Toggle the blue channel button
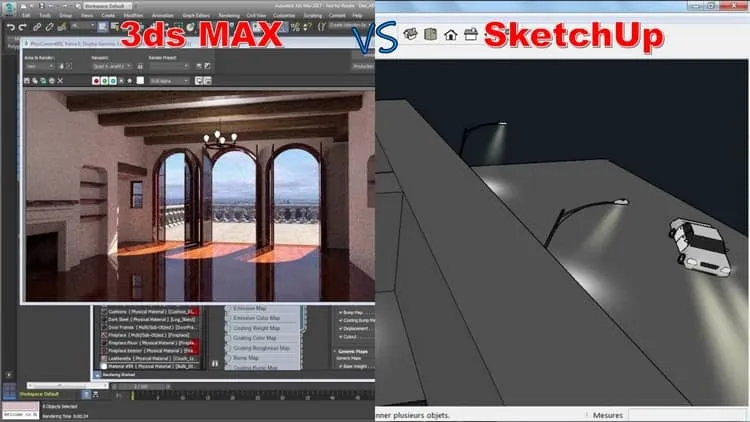 pyautogui.click(x=113, y=81)
